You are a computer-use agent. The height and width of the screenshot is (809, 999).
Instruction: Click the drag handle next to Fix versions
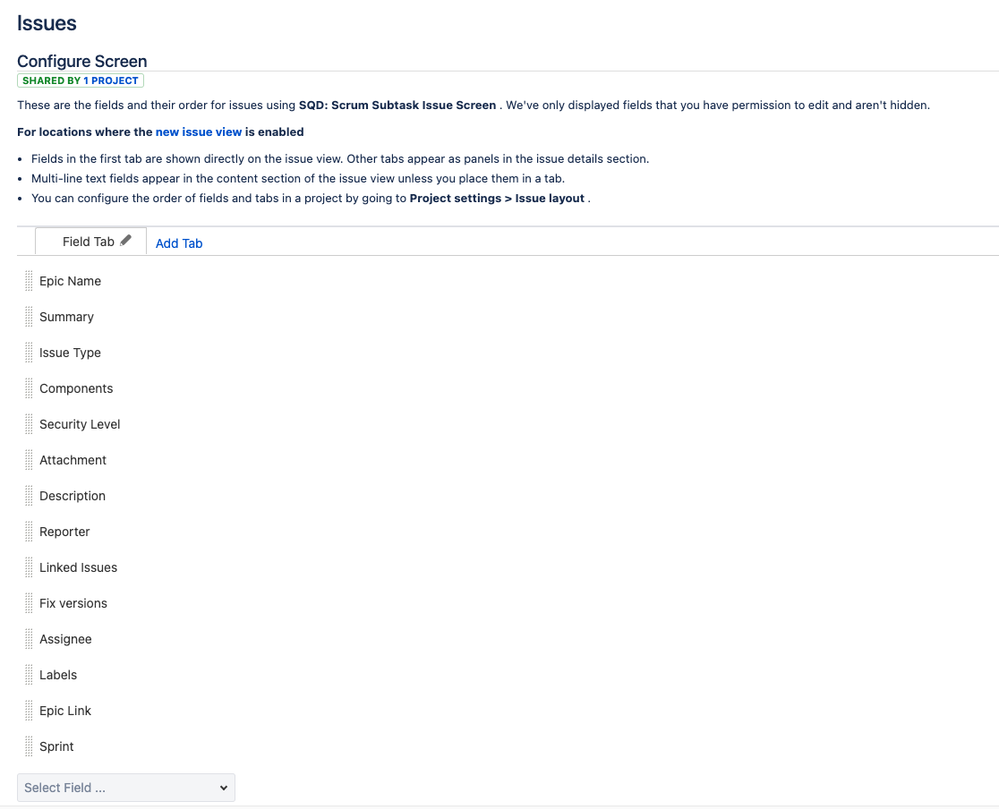pos(27,603)
